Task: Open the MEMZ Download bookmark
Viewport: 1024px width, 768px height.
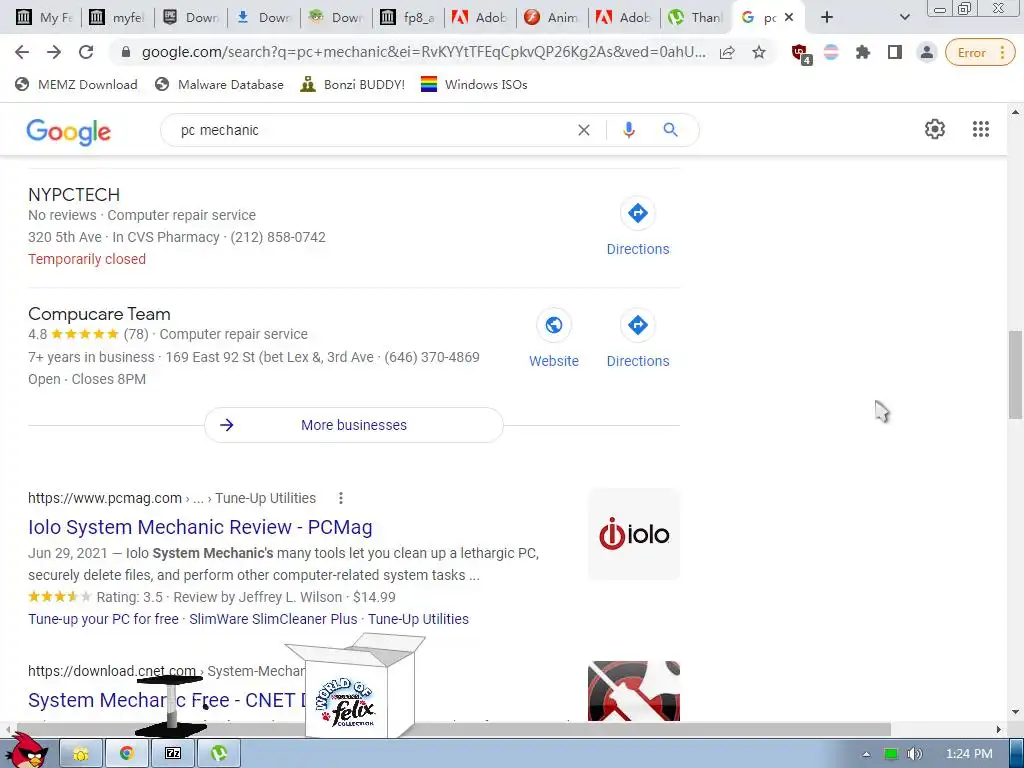Action: (76, 84)
